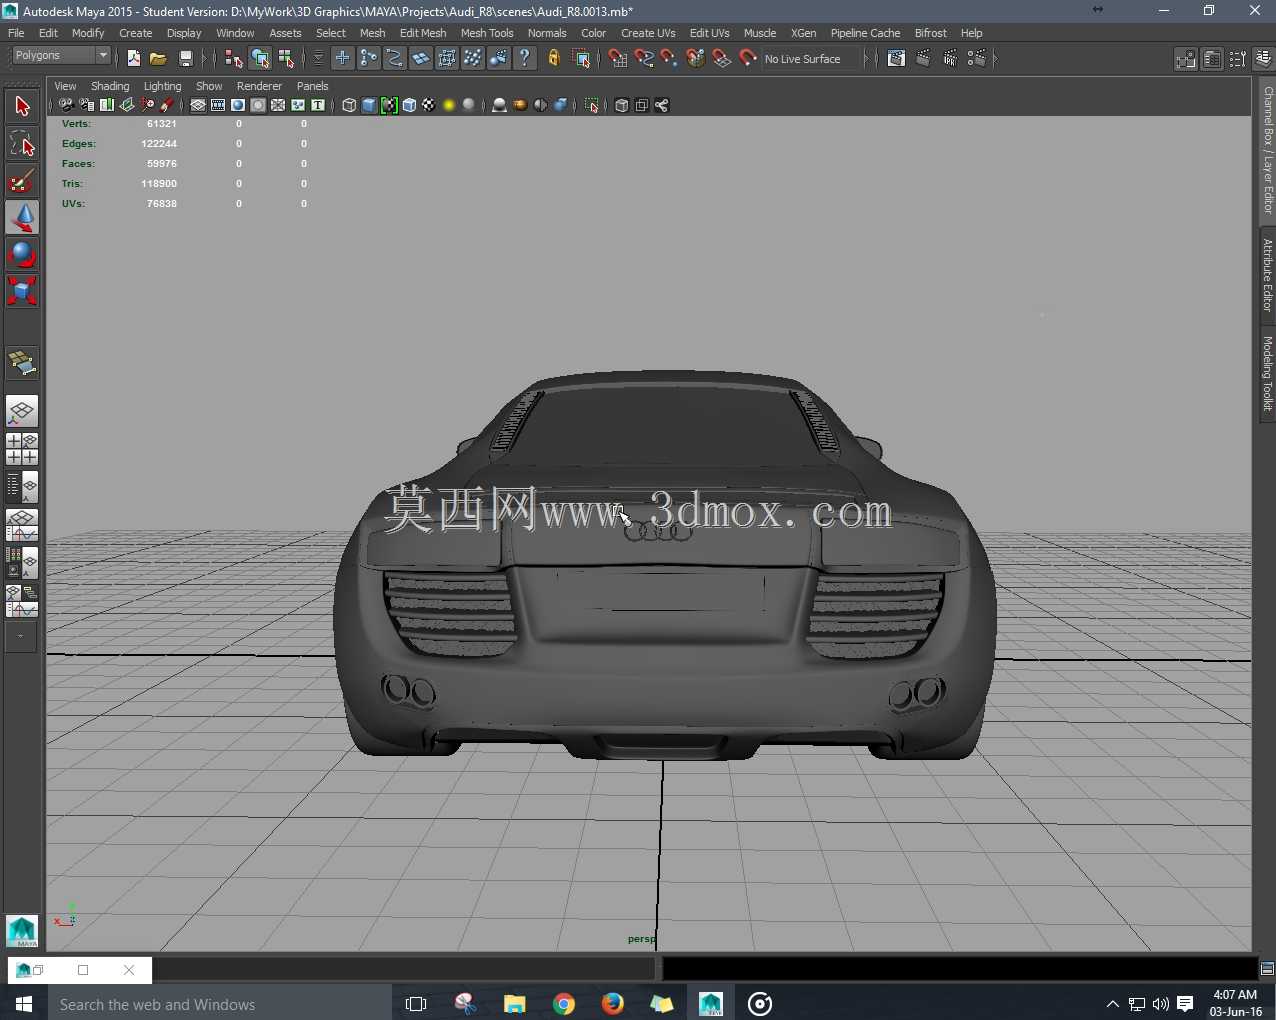This screenshot has height=1020, width=1276.
Task: Select by object type mode icon
Action: (x=260, y=59)
